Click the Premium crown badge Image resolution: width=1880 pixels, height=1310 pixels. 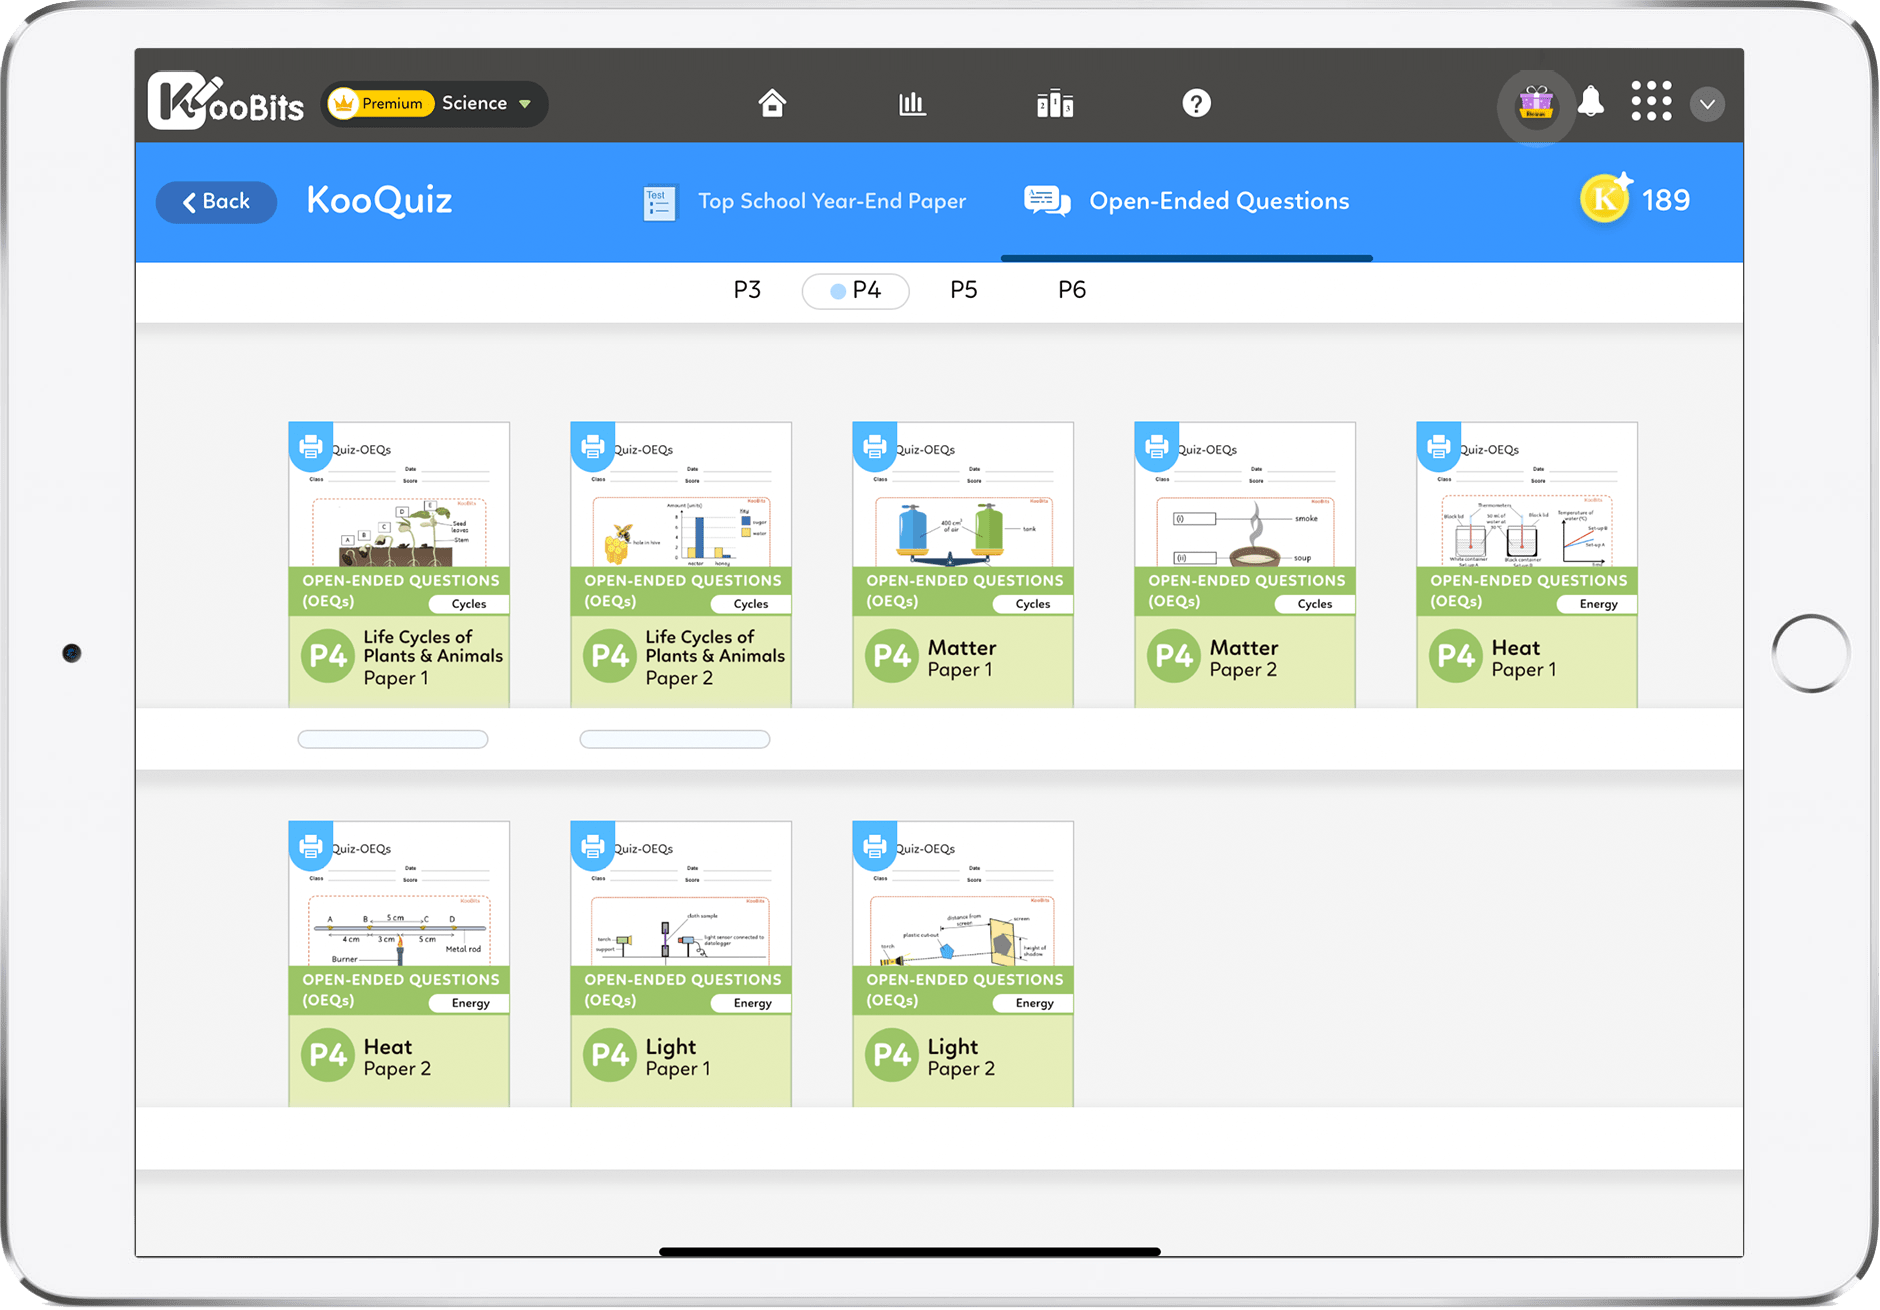[x=381, y=103]
